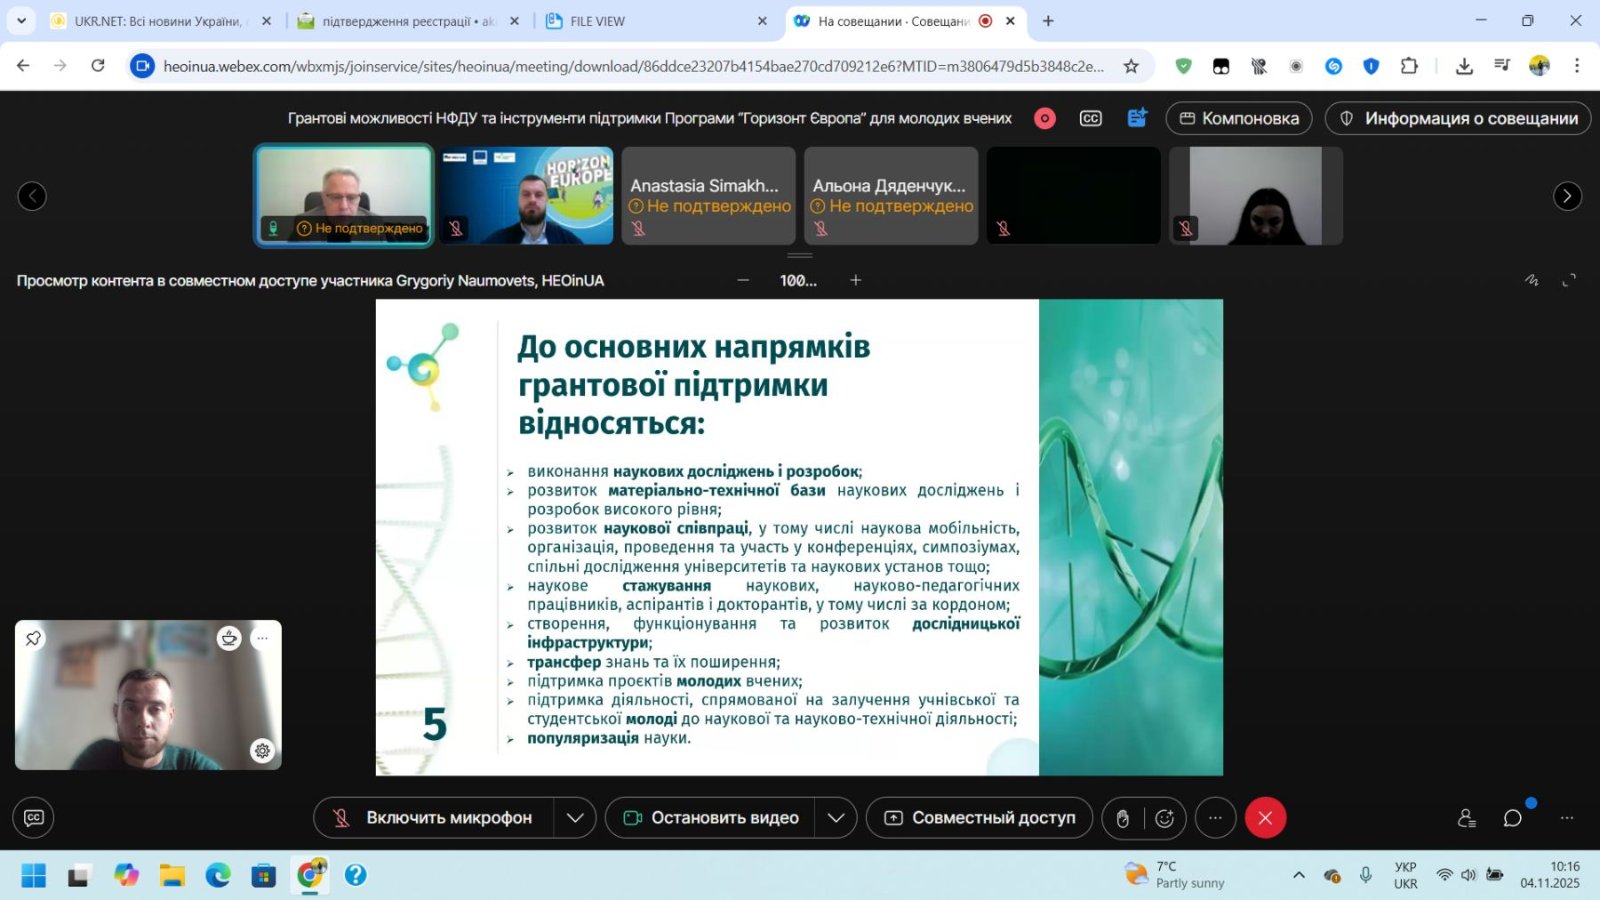Open more options ellipsis beside reactions
The image size is (1600, 900).
(x=1215, y=818)
